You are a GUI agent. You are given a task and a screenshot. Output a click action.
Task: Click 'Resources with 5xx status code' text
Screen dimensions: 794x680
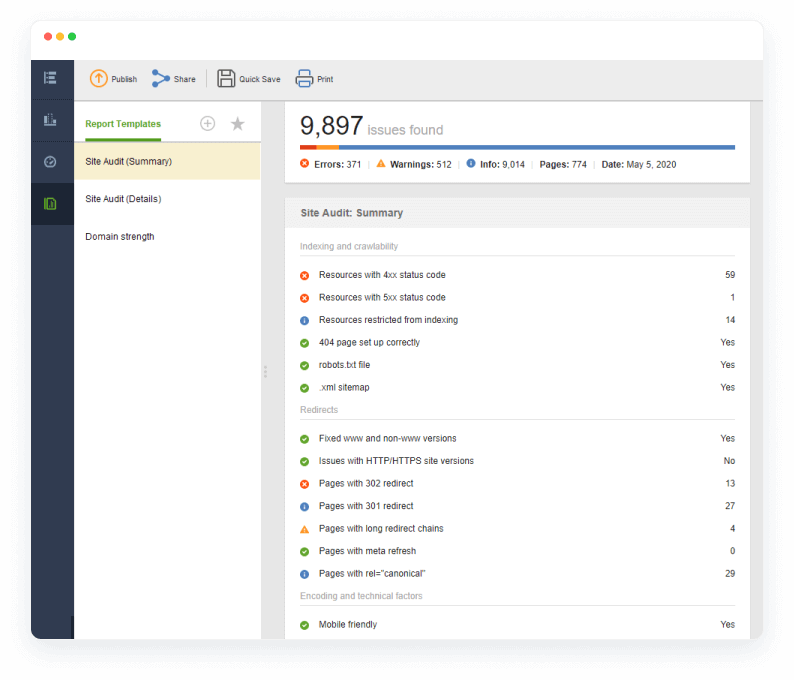(382, 297)
